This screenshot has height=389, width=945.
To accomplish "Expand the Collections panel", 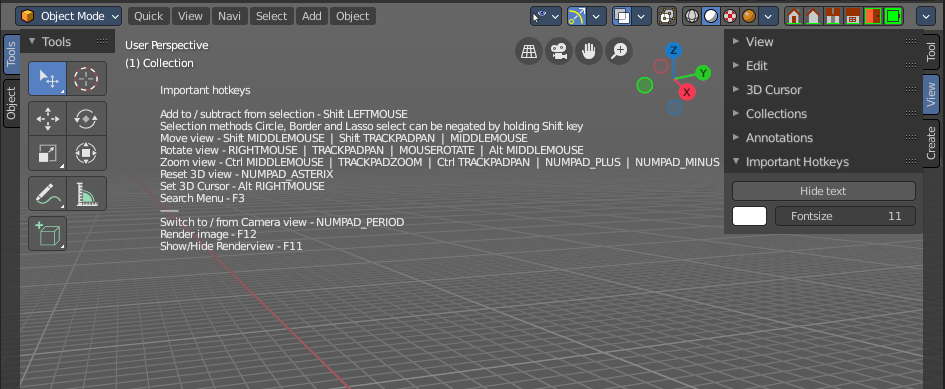I will 823,114.
